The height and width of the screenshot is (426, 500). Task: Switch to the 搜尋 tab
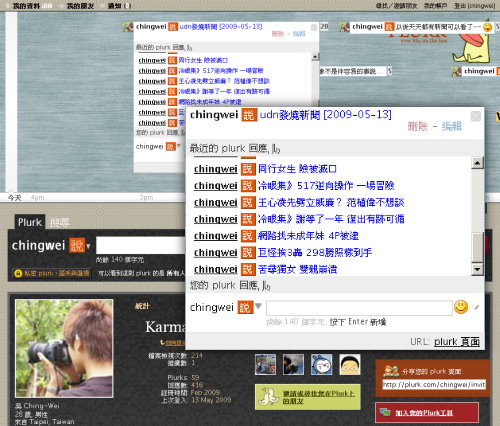point(59,222)
